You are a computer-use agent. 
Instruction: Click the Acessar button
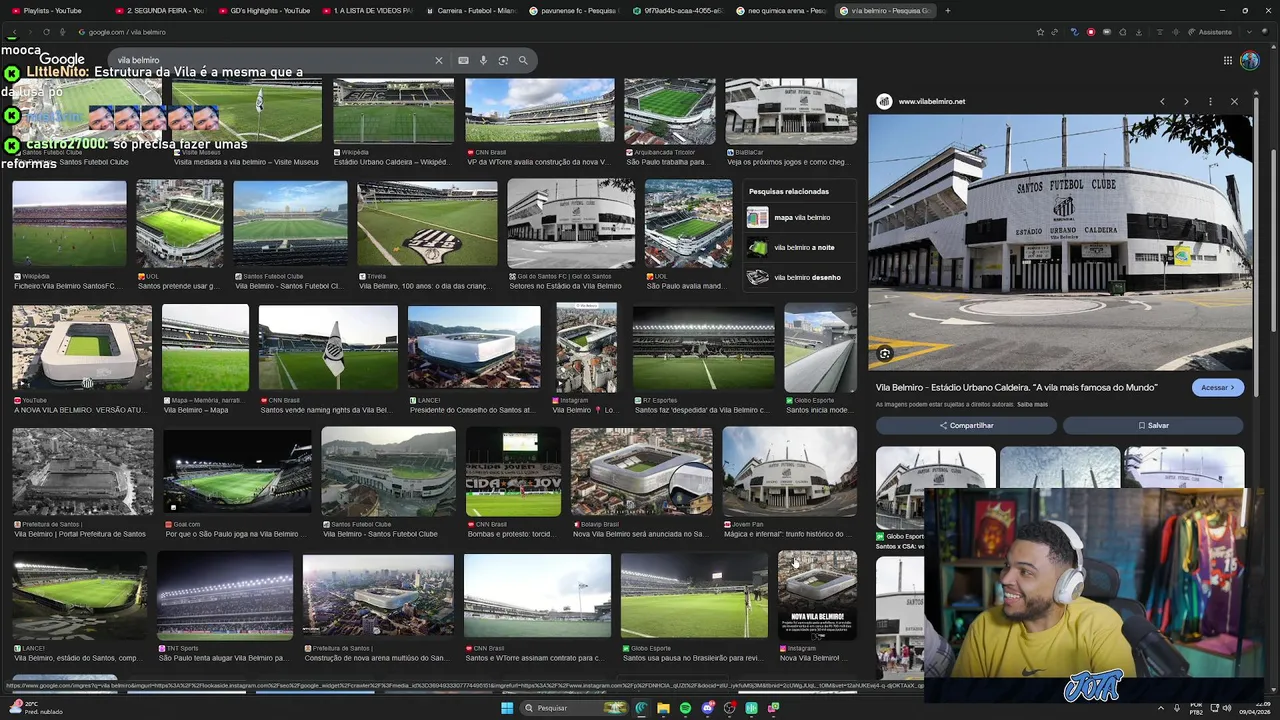tap(1218, 387)
